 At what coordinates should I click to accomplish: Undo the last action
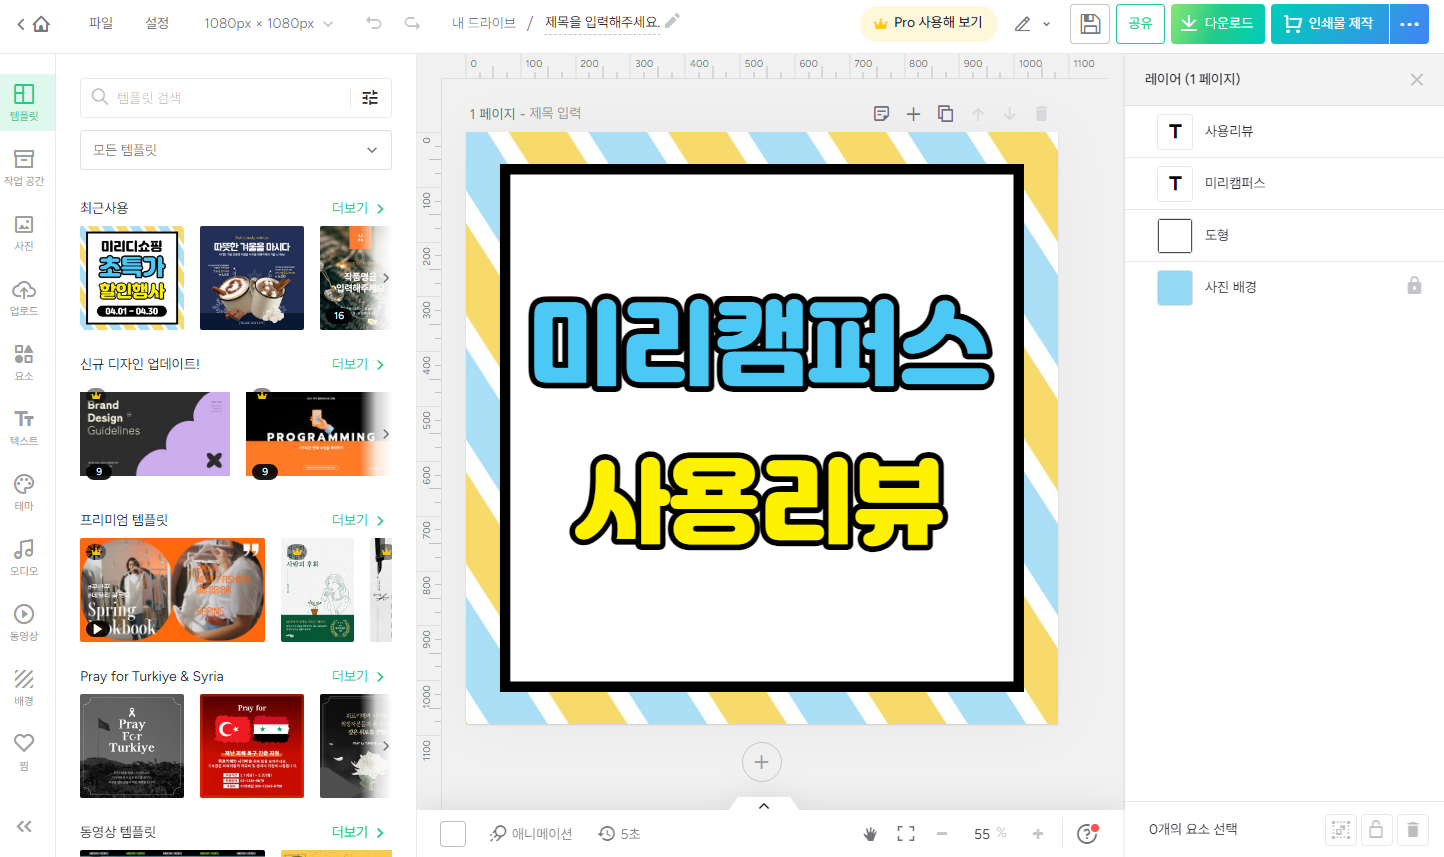point(374,23)
